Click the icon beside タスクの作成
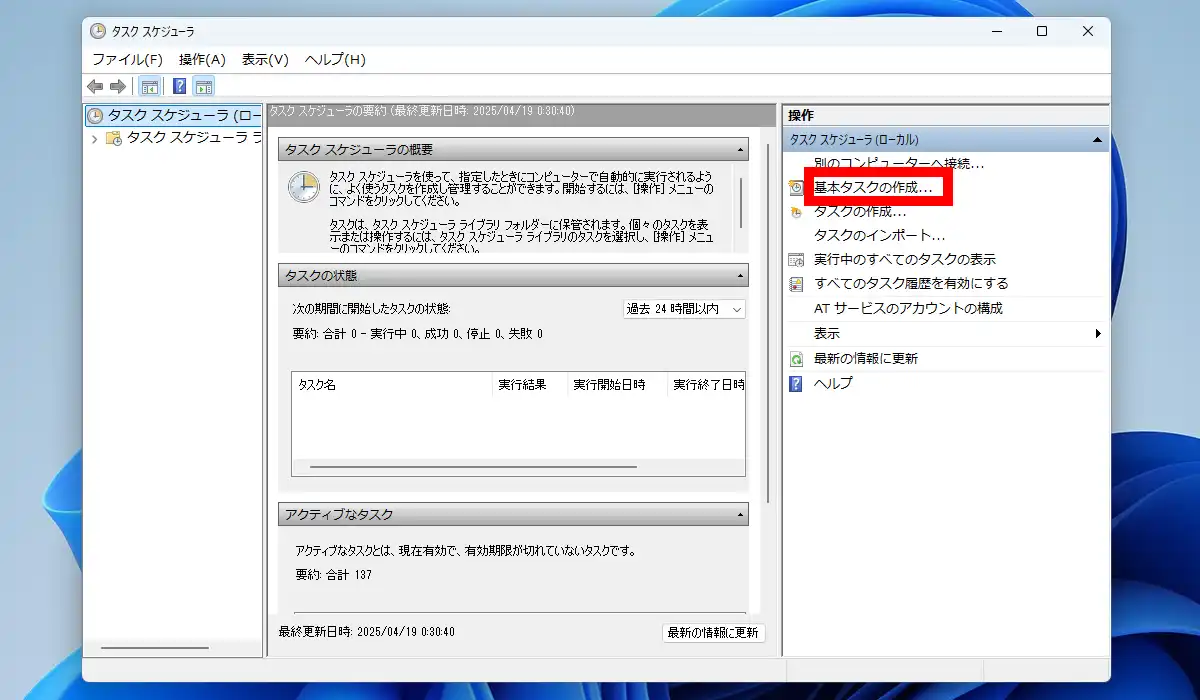The height and width of the screenshot is (700, 1200). click(x=796, y=211)
